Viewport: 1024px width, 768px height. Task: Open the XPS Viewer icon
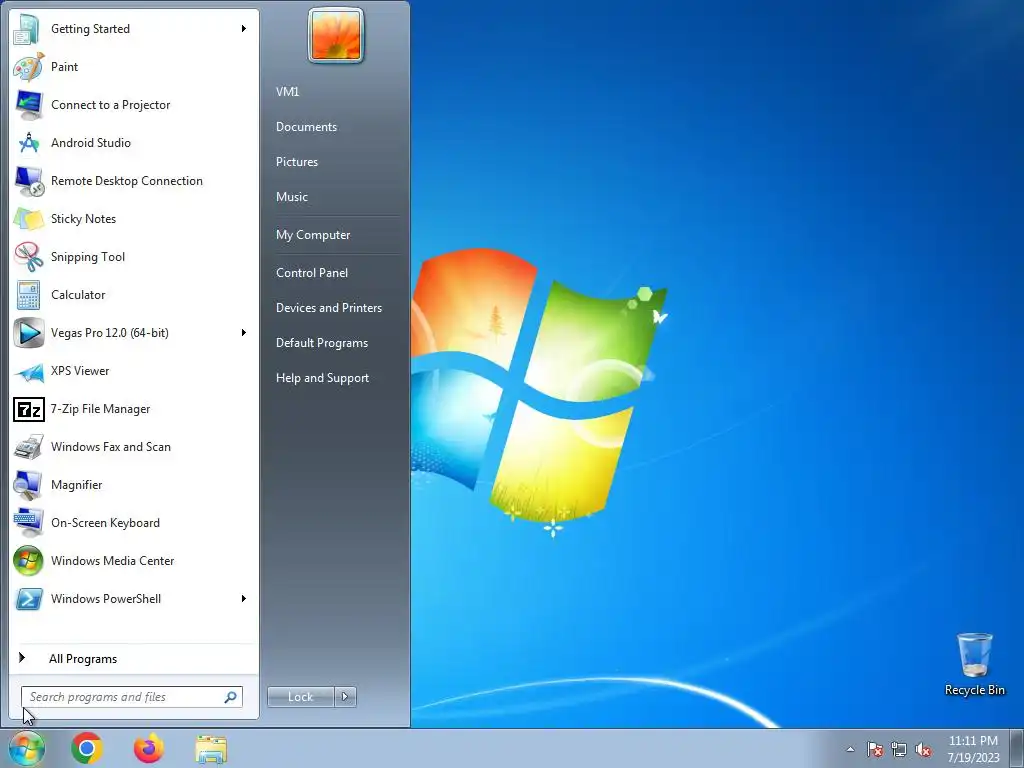29,371
